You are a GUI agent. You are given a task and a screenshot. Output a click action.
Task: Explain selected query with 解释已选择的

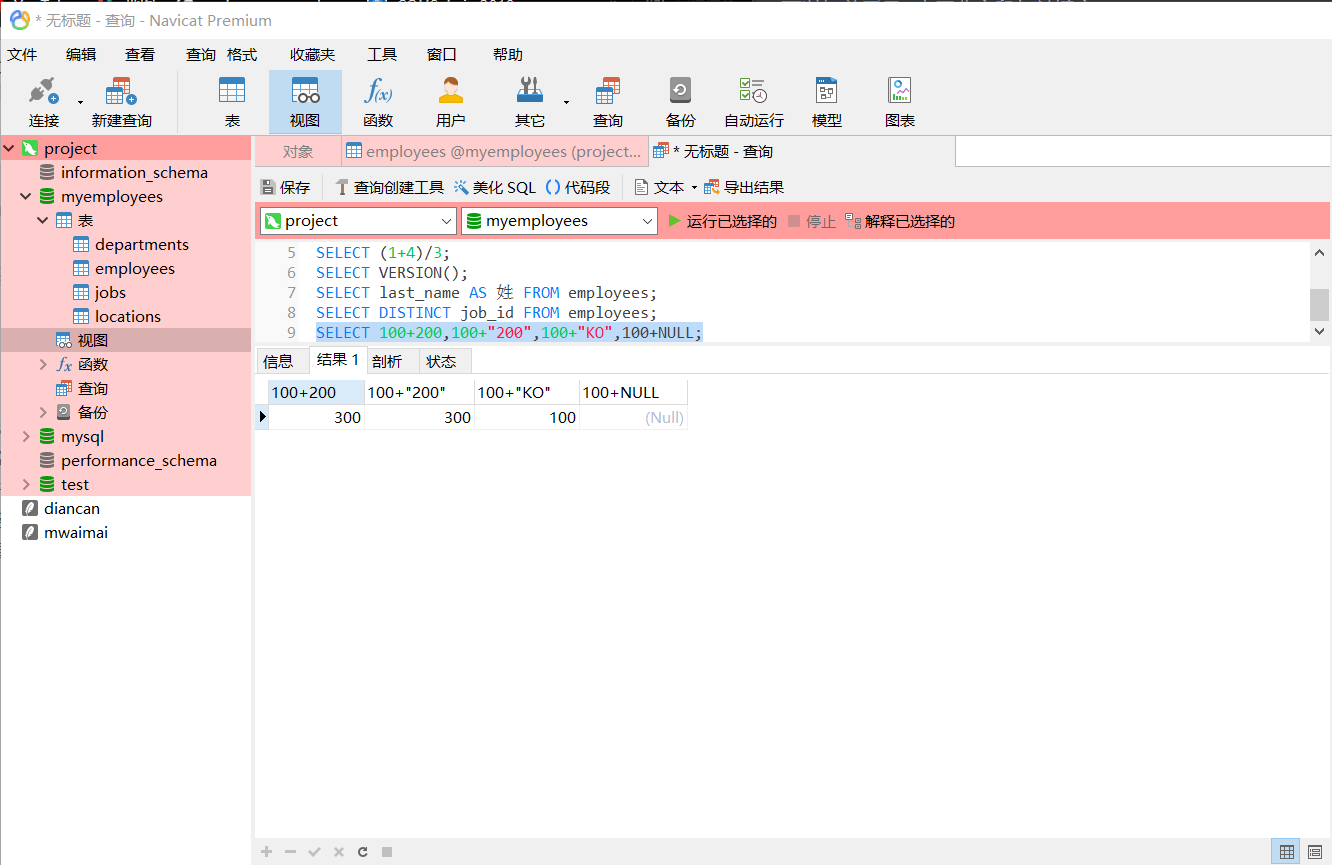click(x=900, y=221)
